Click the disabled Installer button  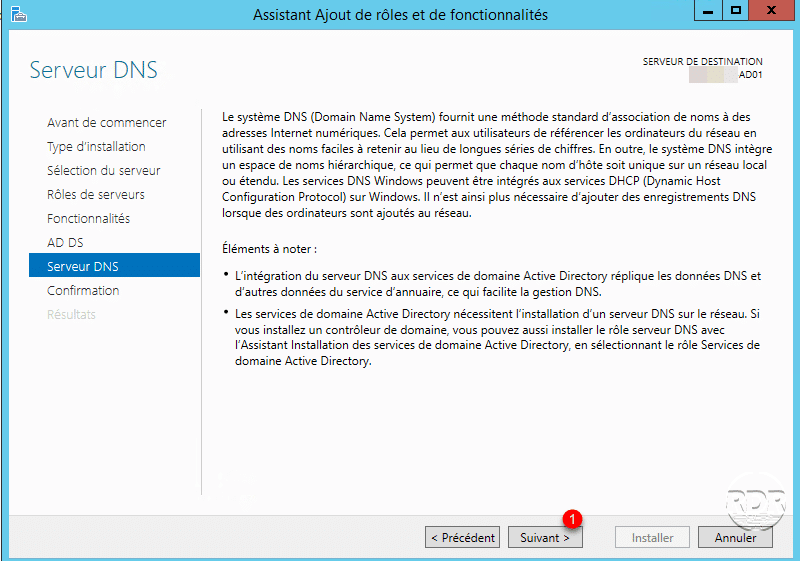[x=653, y=538]
